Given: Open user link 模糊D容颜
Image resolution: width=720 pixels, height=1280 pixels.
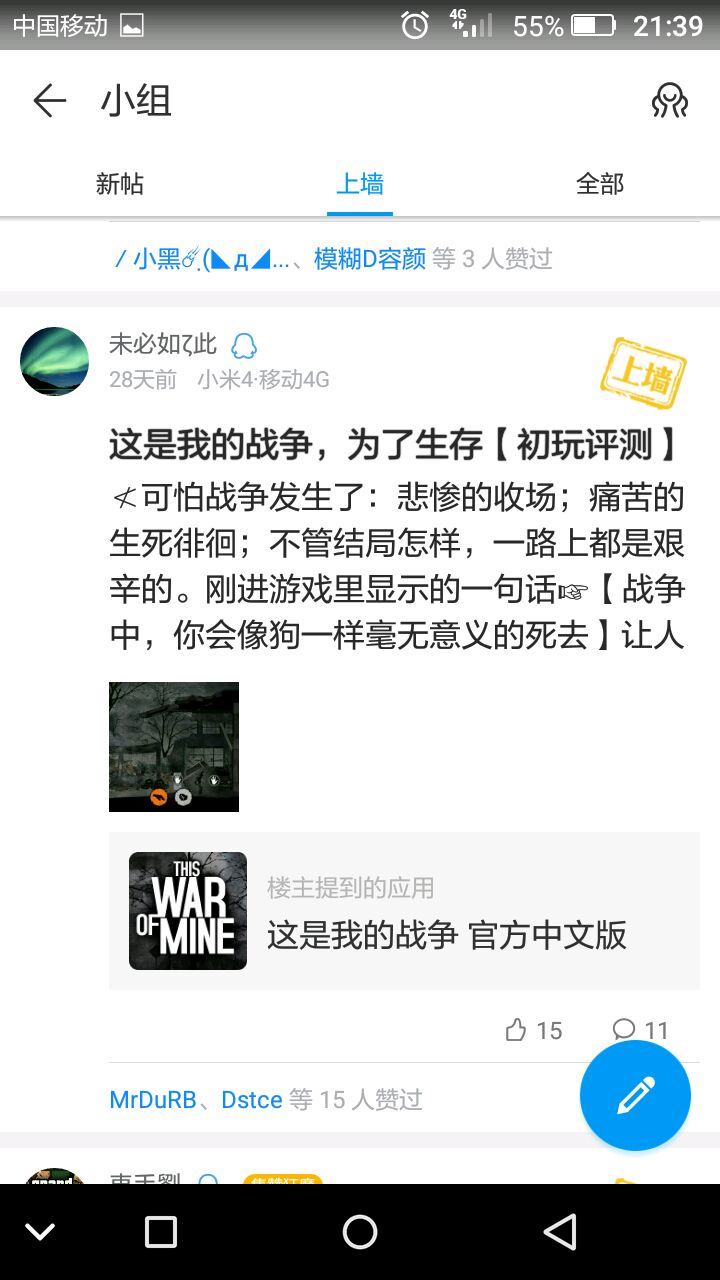Looking at the screenshot, I should click(370, 259).
